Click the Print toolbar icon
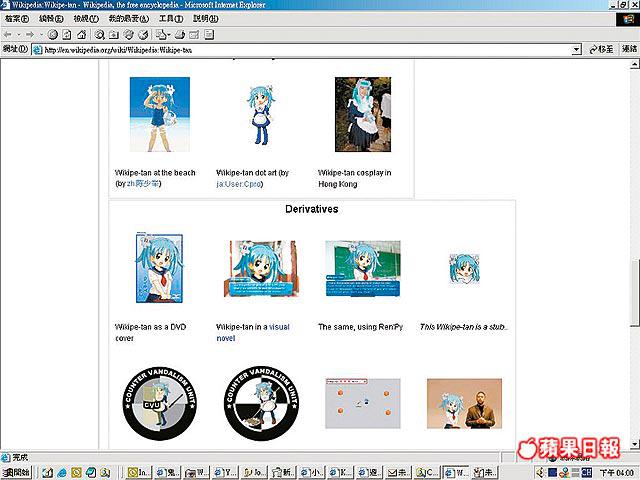Image resolution: width=640 pixels, height=480 pixels. tap(181, 34)
